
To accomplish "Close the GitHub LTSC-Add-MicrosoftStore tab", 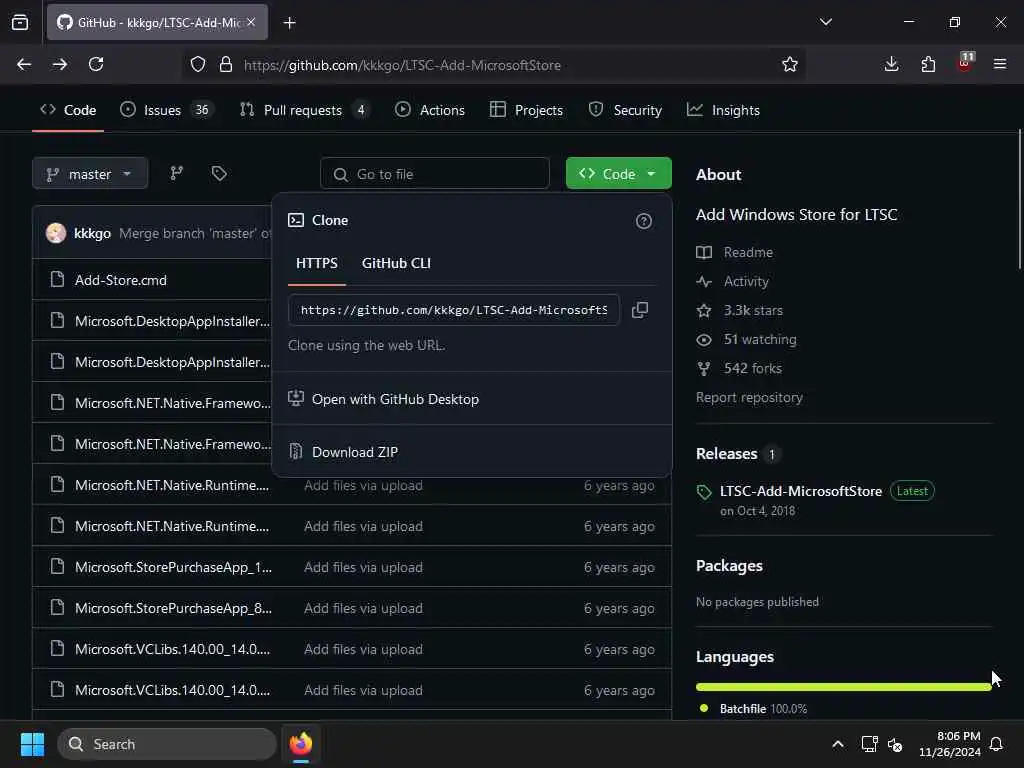I will pos(251,22).
